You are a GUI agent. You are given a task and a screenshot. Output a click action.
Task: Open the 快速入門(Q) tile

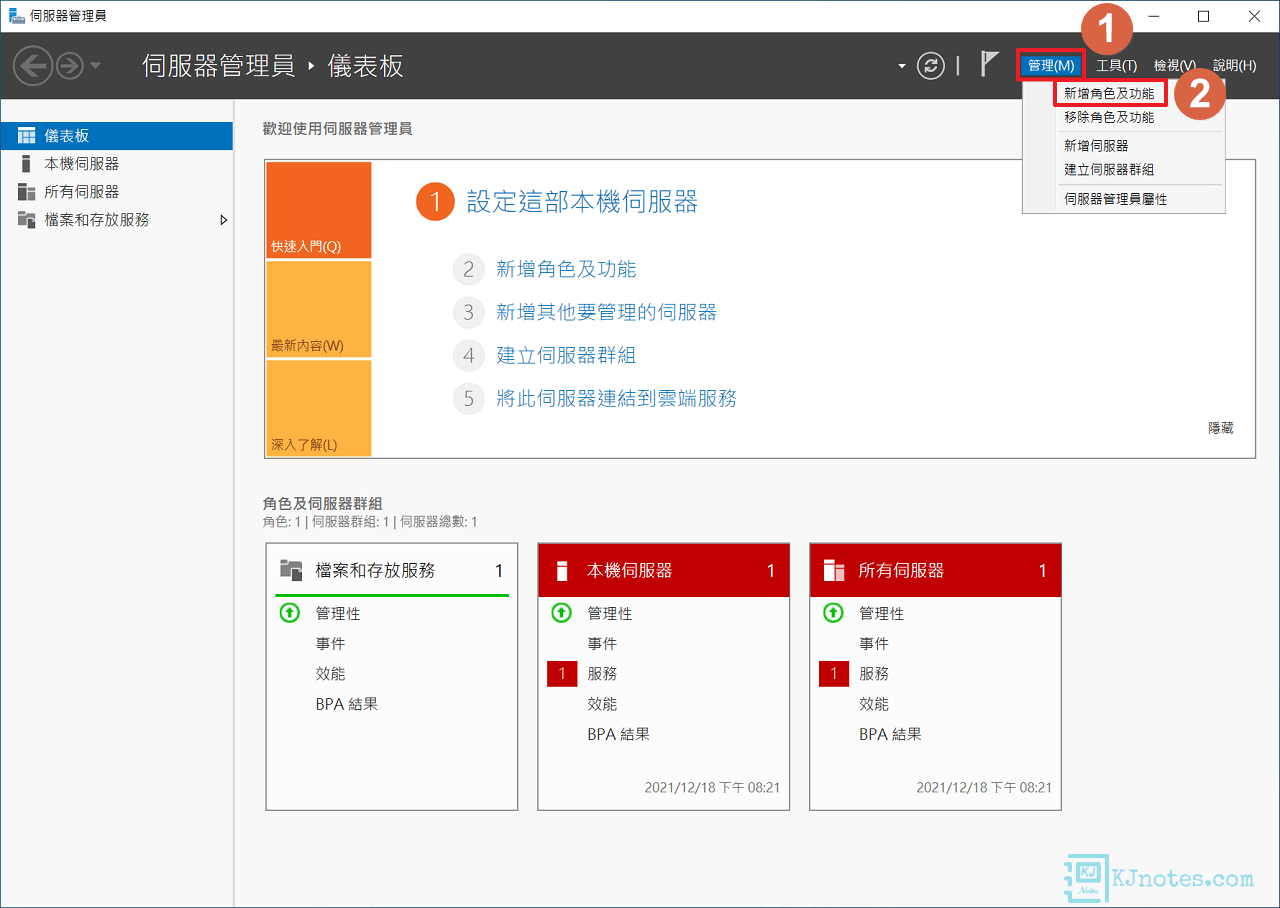(x=319, y=210)
